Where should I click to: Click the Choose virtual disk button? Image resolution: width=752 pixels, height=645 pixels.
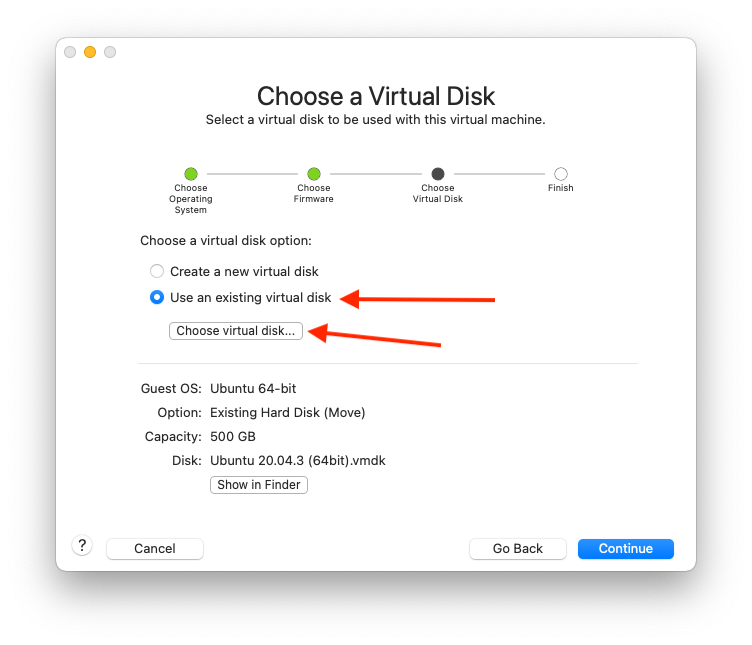(x=236, y=331)
